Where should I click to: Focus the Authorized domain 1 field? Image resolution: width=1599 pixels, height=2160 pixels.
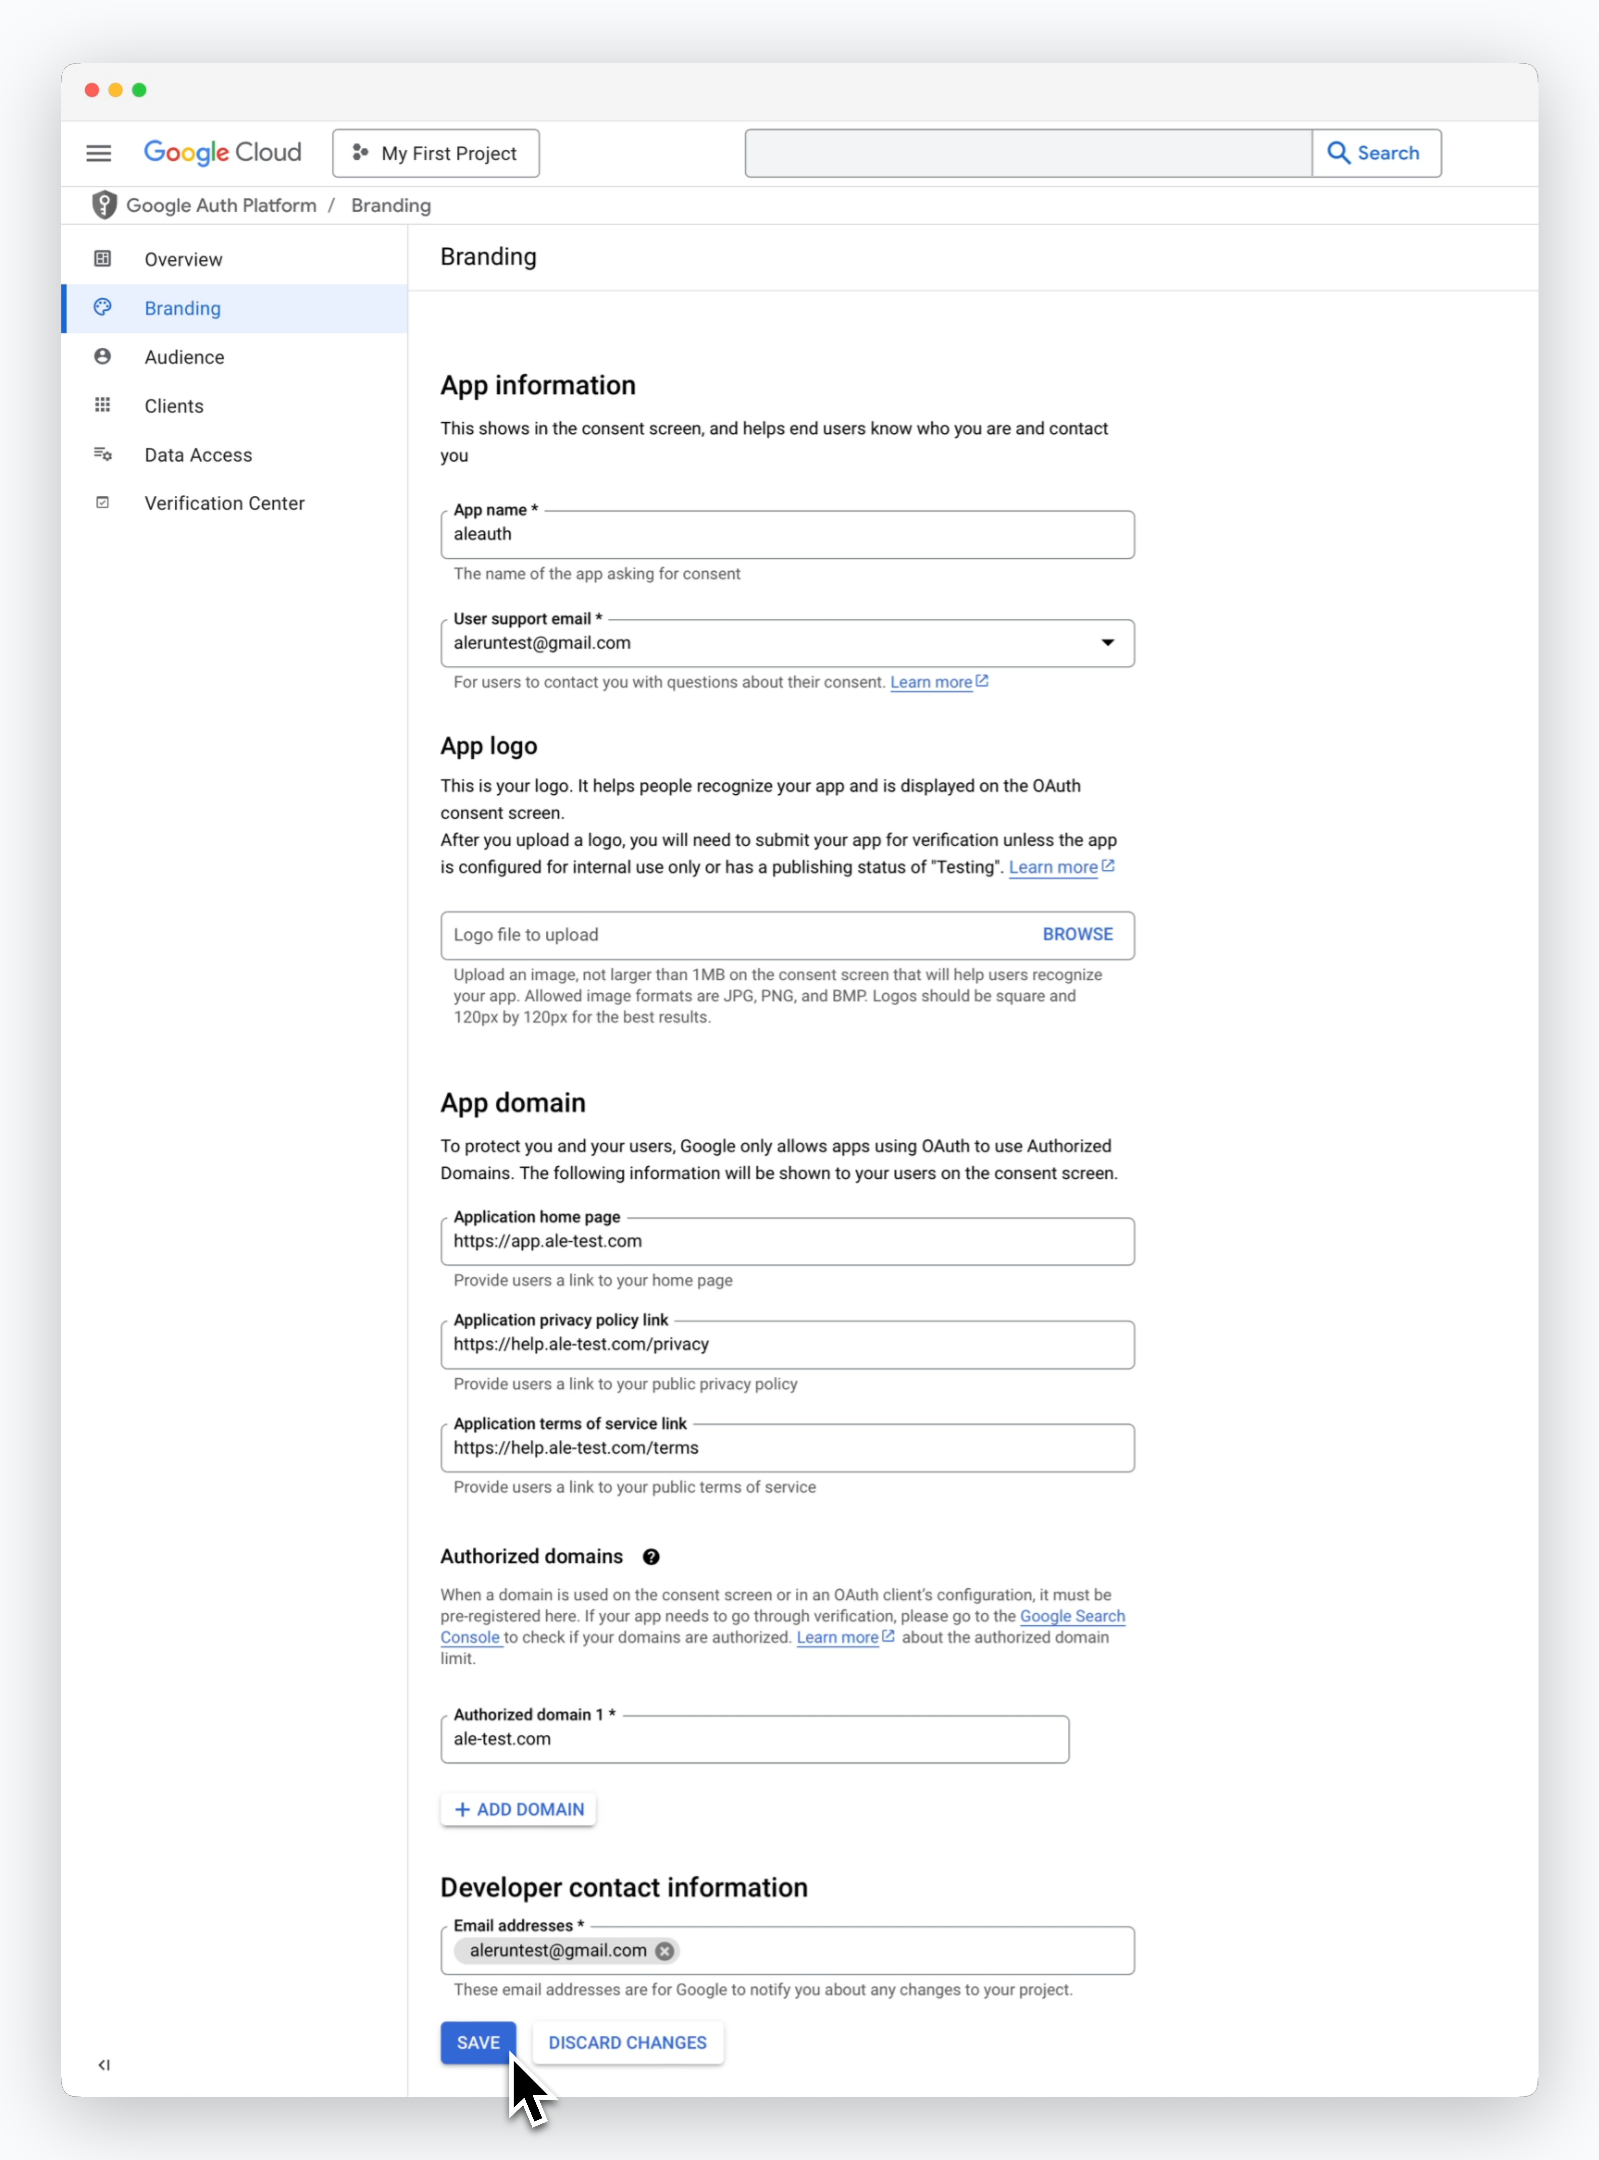pos(755,1739)
